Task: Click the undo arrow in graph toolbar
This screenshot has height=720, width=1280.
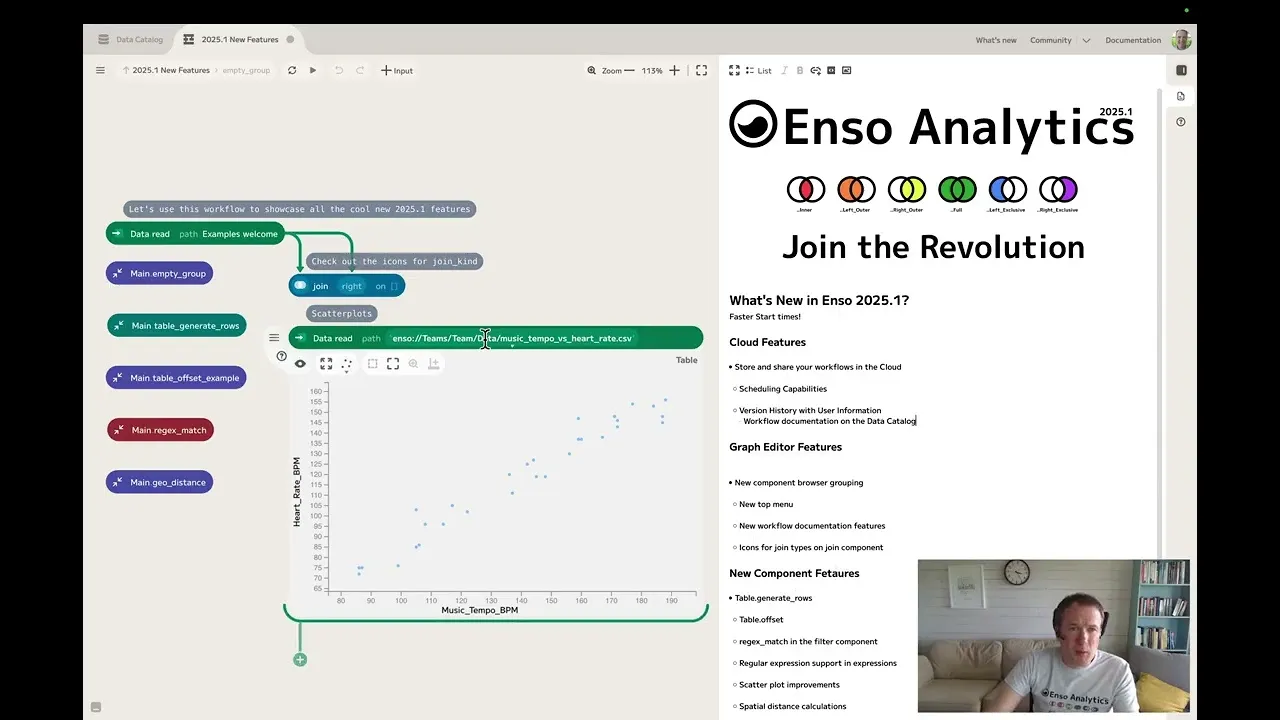Action: pyautogui.click(x=338, y=70)
